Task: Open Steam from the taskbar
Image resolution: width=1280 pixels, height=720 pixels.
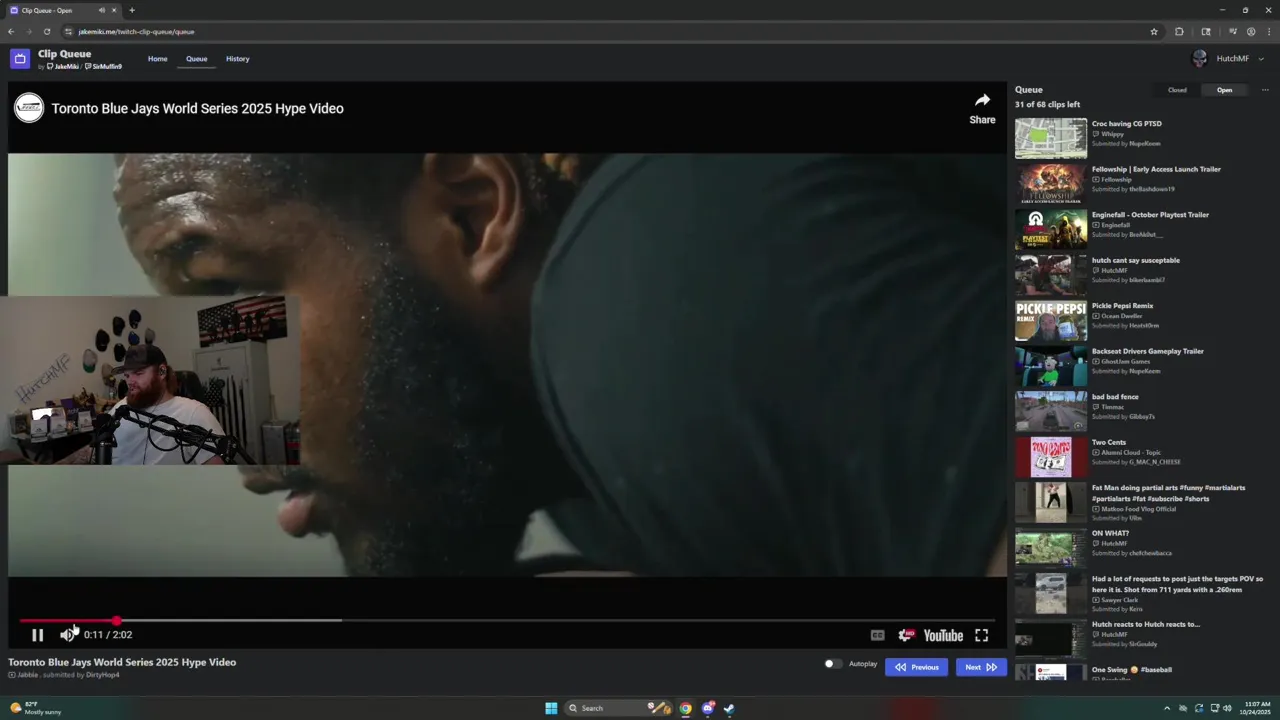Action: coord(729,708)
